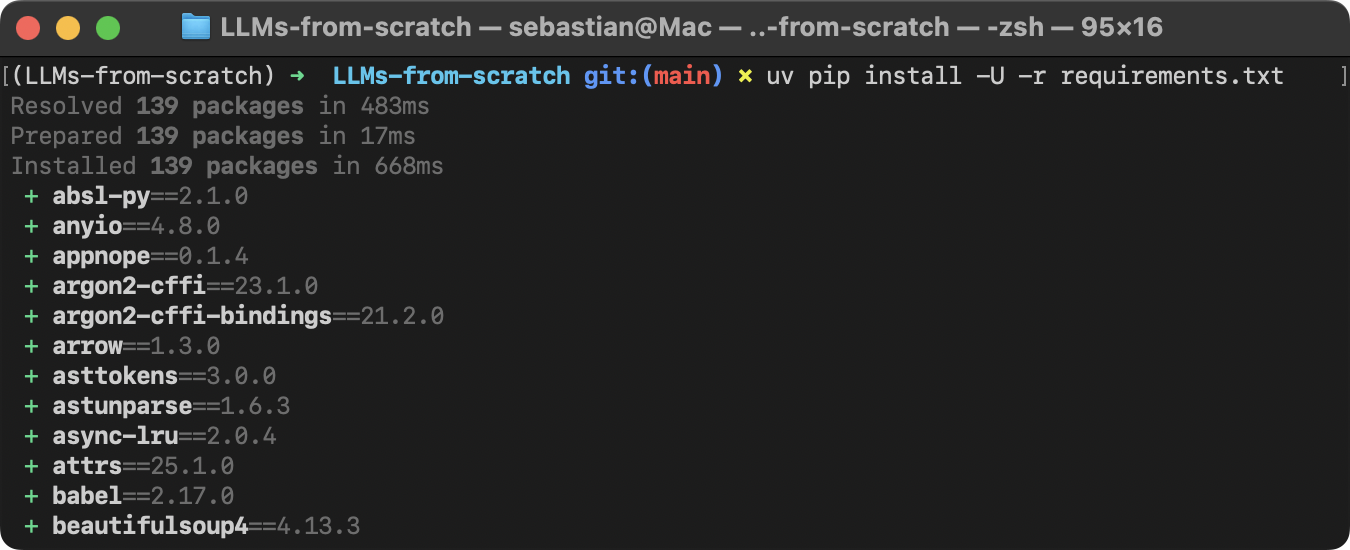Click the requirements.txt filename in the command

point(1172,76)
